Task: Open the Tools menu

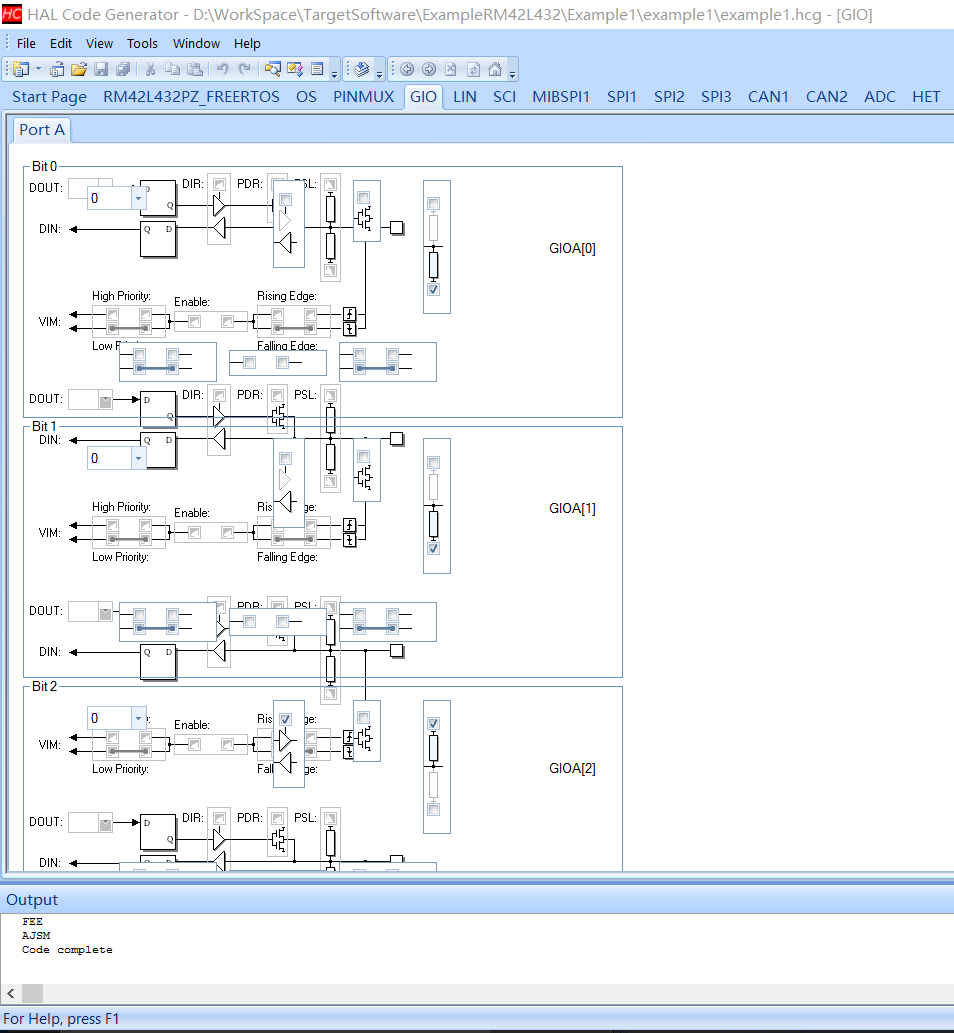Action: pyautogui.click(x=142, y=43)
